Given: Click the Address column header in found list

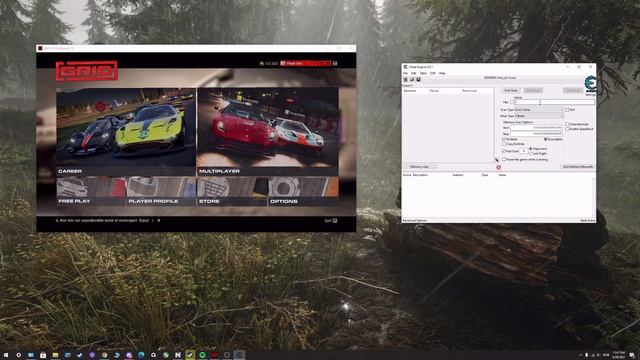Looking at the screenshot, I should (x=410, y=91).
